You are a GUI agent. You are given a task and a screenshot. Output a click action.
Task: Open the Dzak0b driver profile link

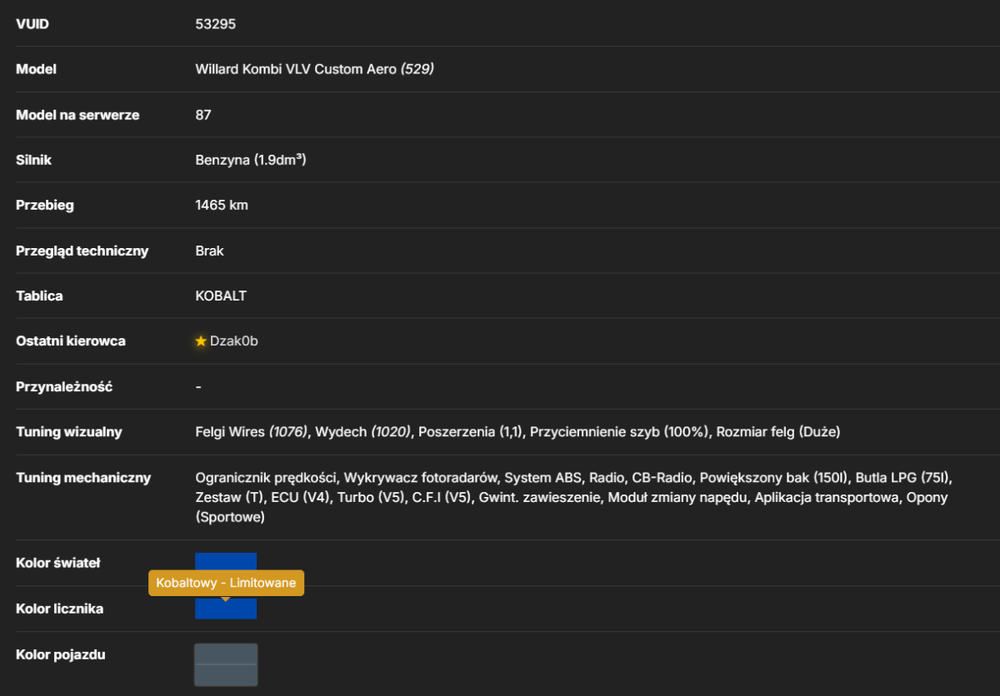[234, 341]
